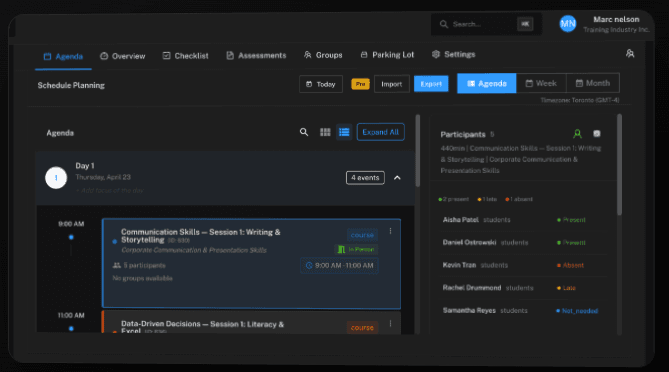Viewport: 669px width, 372px height.
Task: Switch to Month view
Action: tap(593, 83)
